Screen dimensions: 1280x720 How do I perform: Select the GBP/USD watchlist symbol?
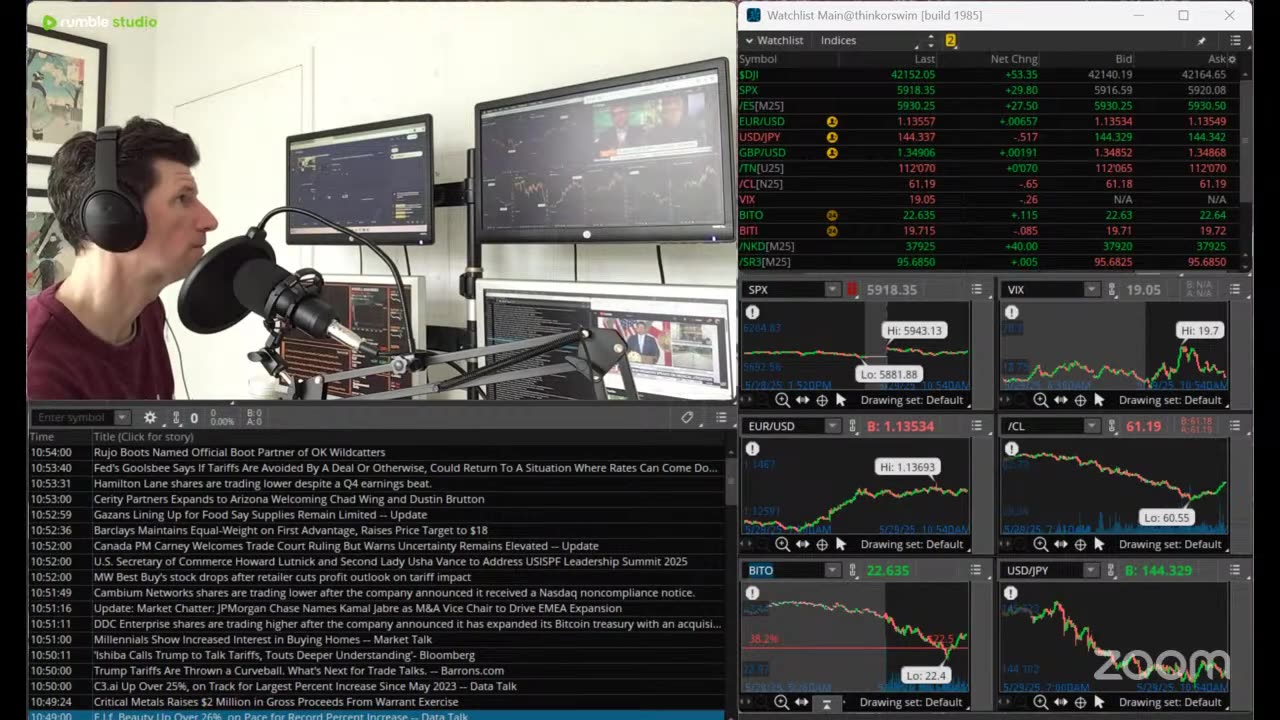762,153
